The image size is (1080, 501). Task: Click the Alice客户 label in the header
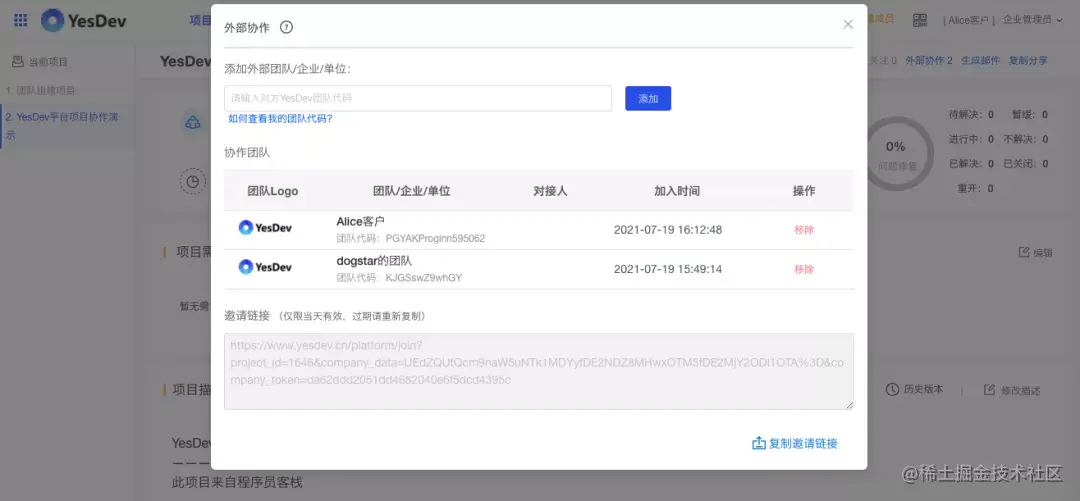(x=968, y=21)
